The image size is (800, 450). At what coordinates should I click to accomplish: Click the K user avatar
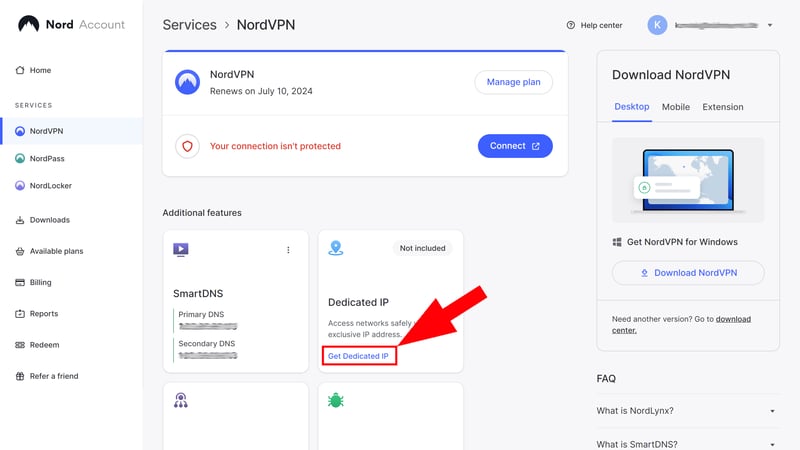tap(657, 24)
